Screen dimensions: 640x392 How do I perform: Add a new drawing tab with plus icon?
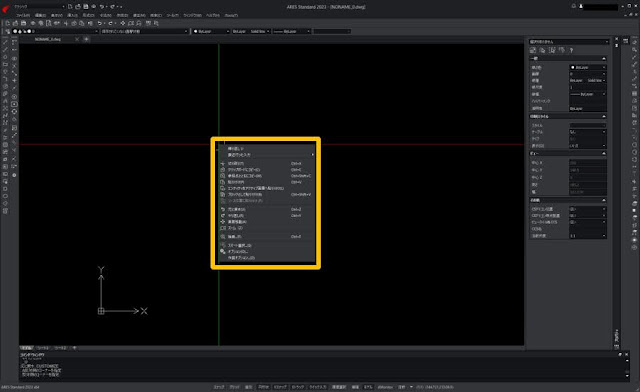pos(86,39)
